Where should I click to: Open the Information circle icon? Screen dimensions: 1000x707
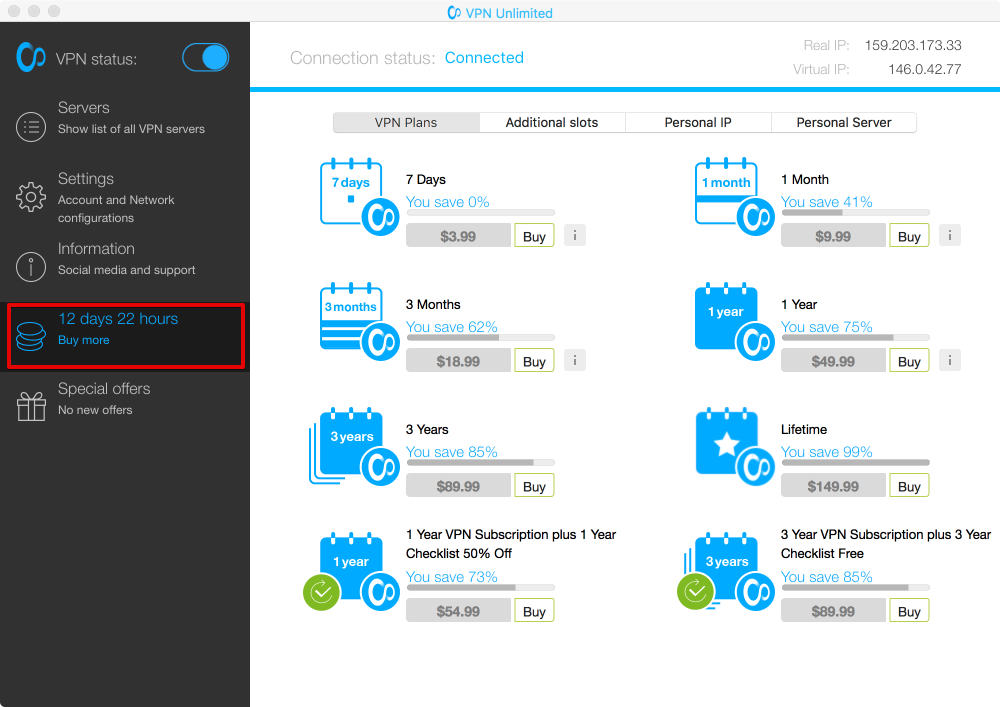31,266
